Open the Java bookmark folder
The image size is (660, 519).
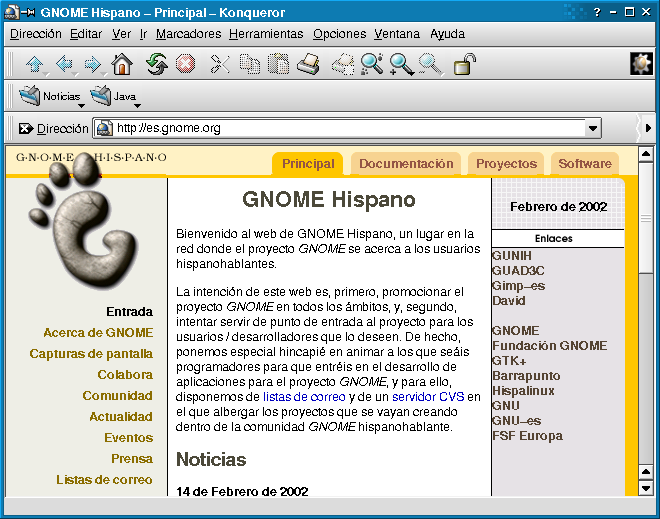point(114,96)
